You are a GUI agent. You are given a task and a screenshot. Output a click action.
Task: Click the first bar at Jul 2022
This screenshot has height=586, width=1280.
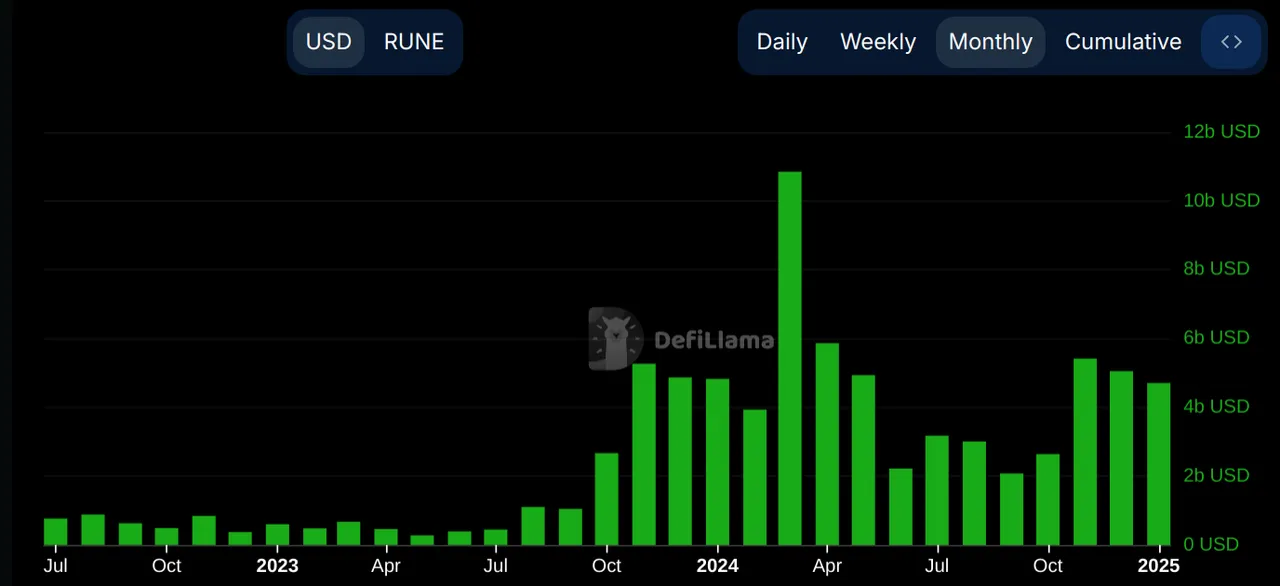tap(56, 532)
